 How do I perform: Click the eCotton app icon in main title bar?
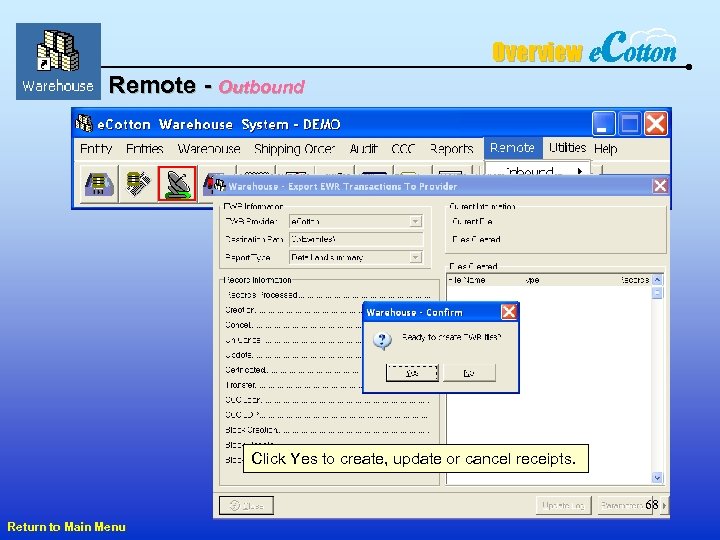tap(84, 124)
